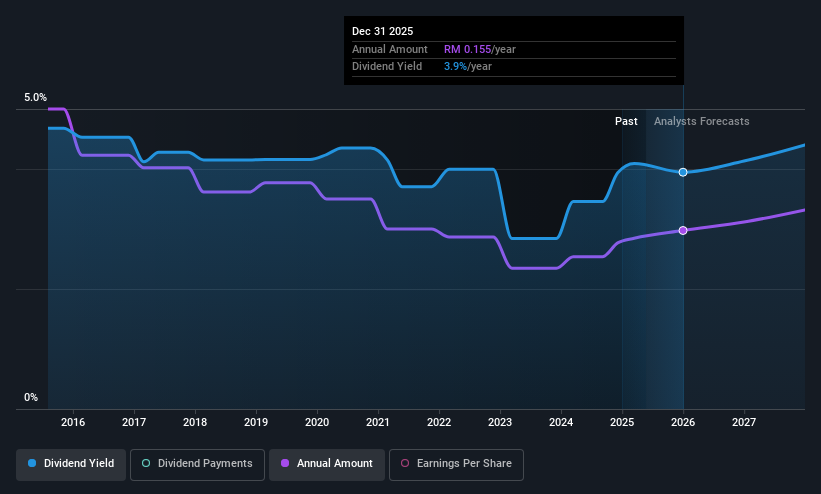This screenshot has height=494, width=821.
Task: Show the Earnings Per Share series
Action: pos(456,464)
